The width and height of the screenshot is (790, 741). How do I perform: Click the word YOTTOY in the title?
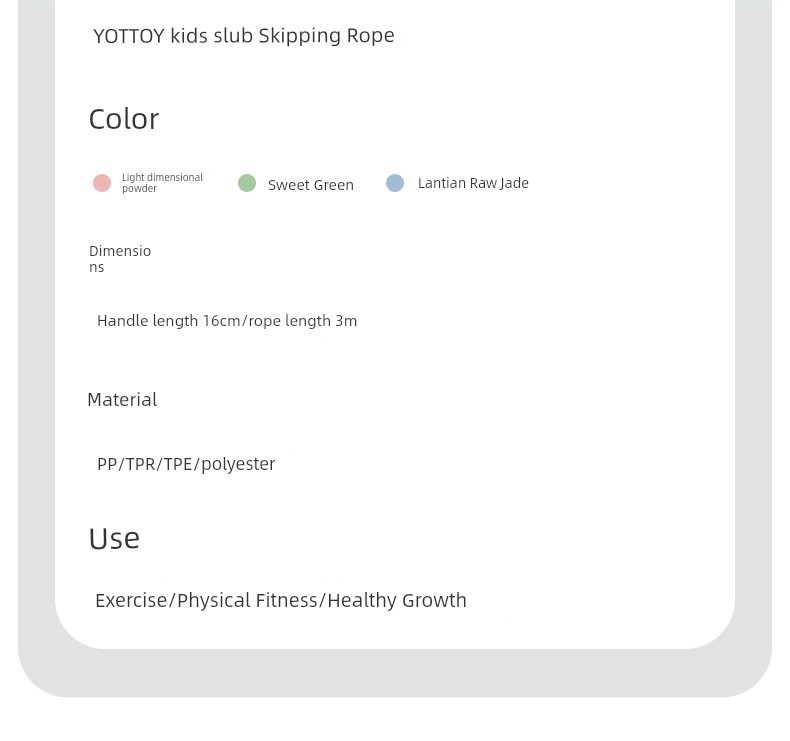tap(129, 36)
